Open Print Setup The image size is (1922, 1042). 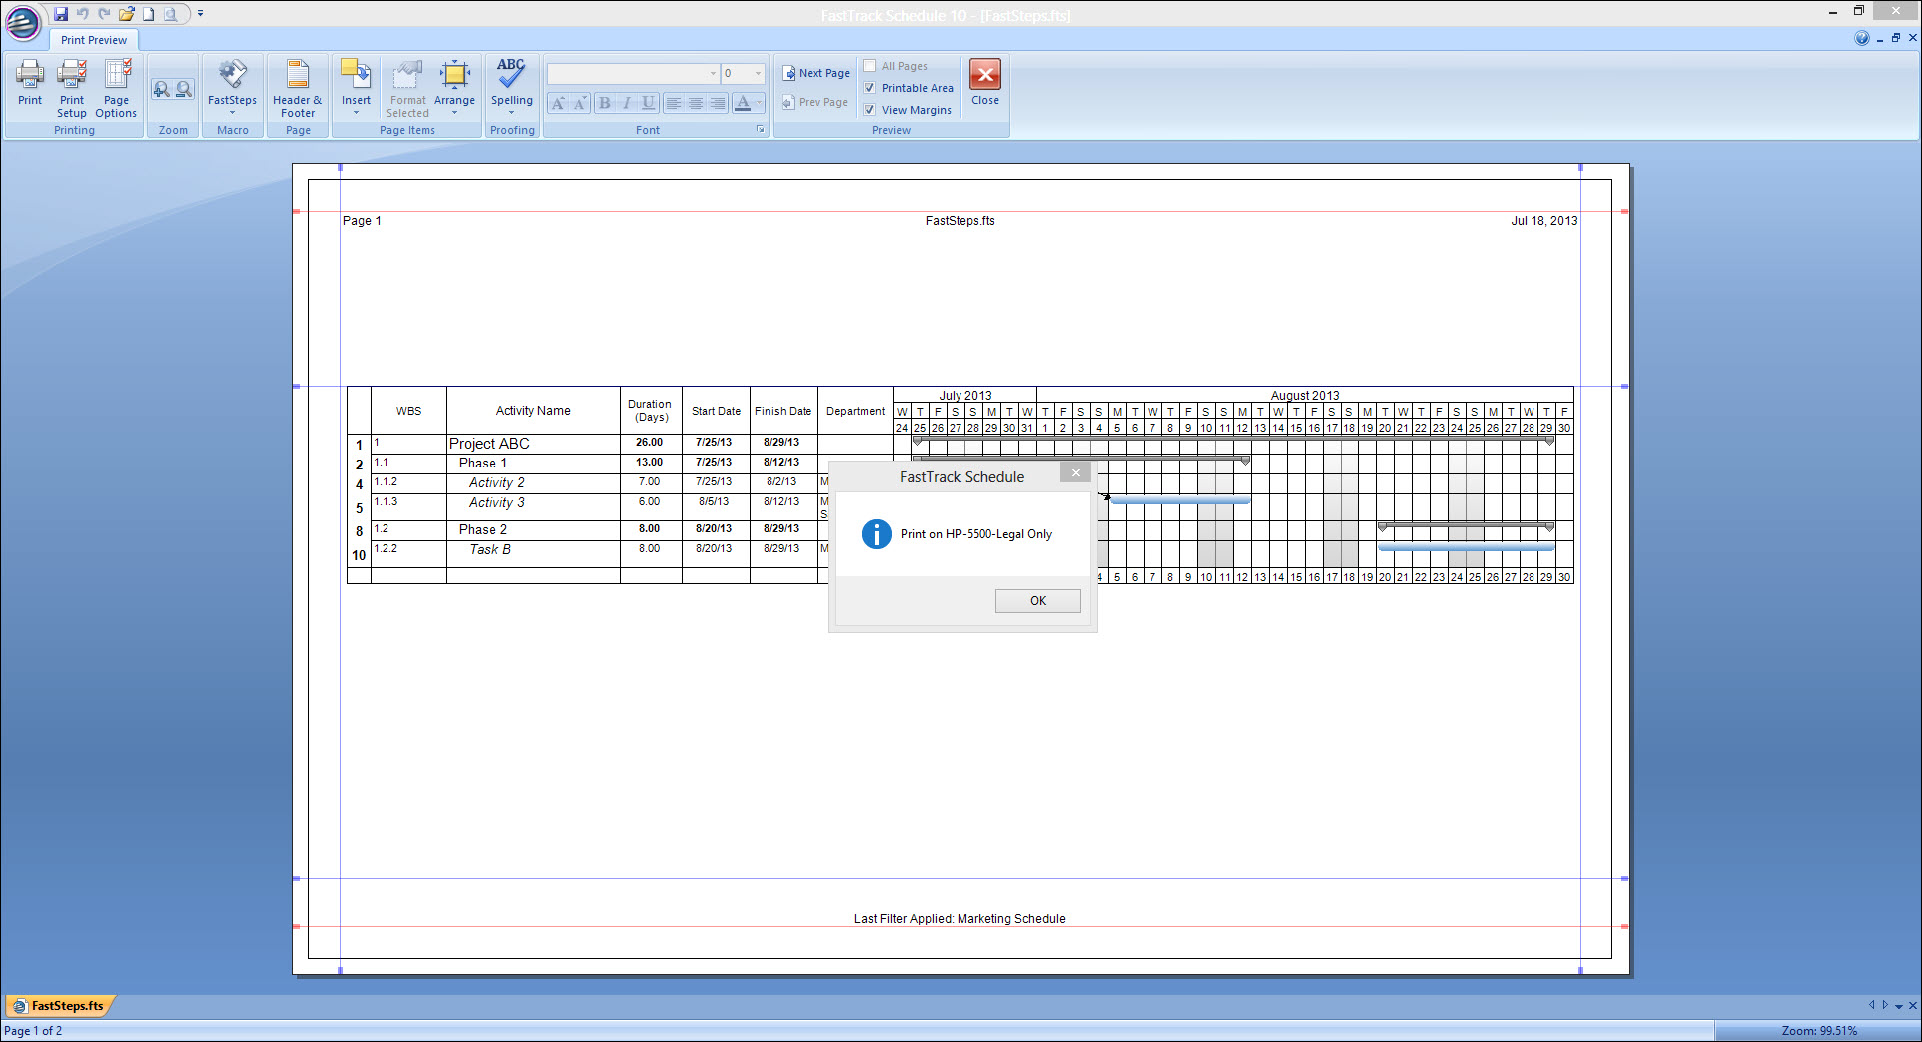[72, 88]
